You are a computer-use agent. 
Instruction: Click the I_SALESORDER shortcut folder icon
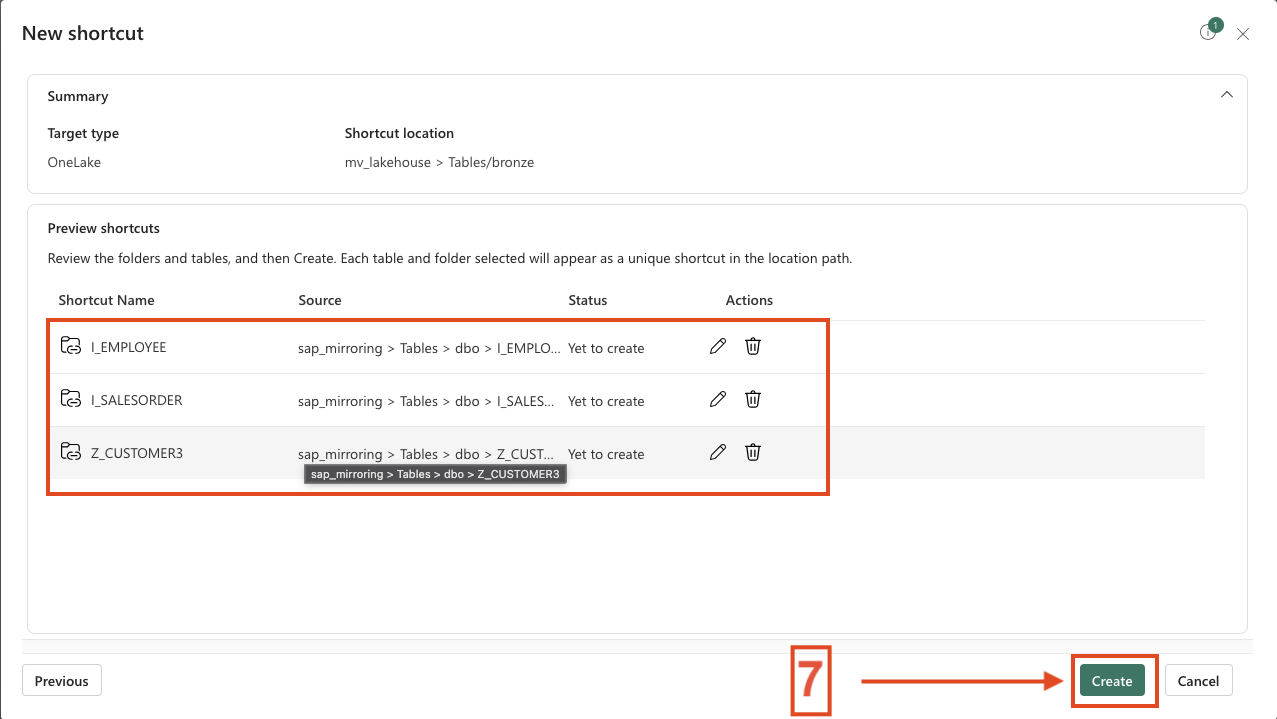click(70, 399)
